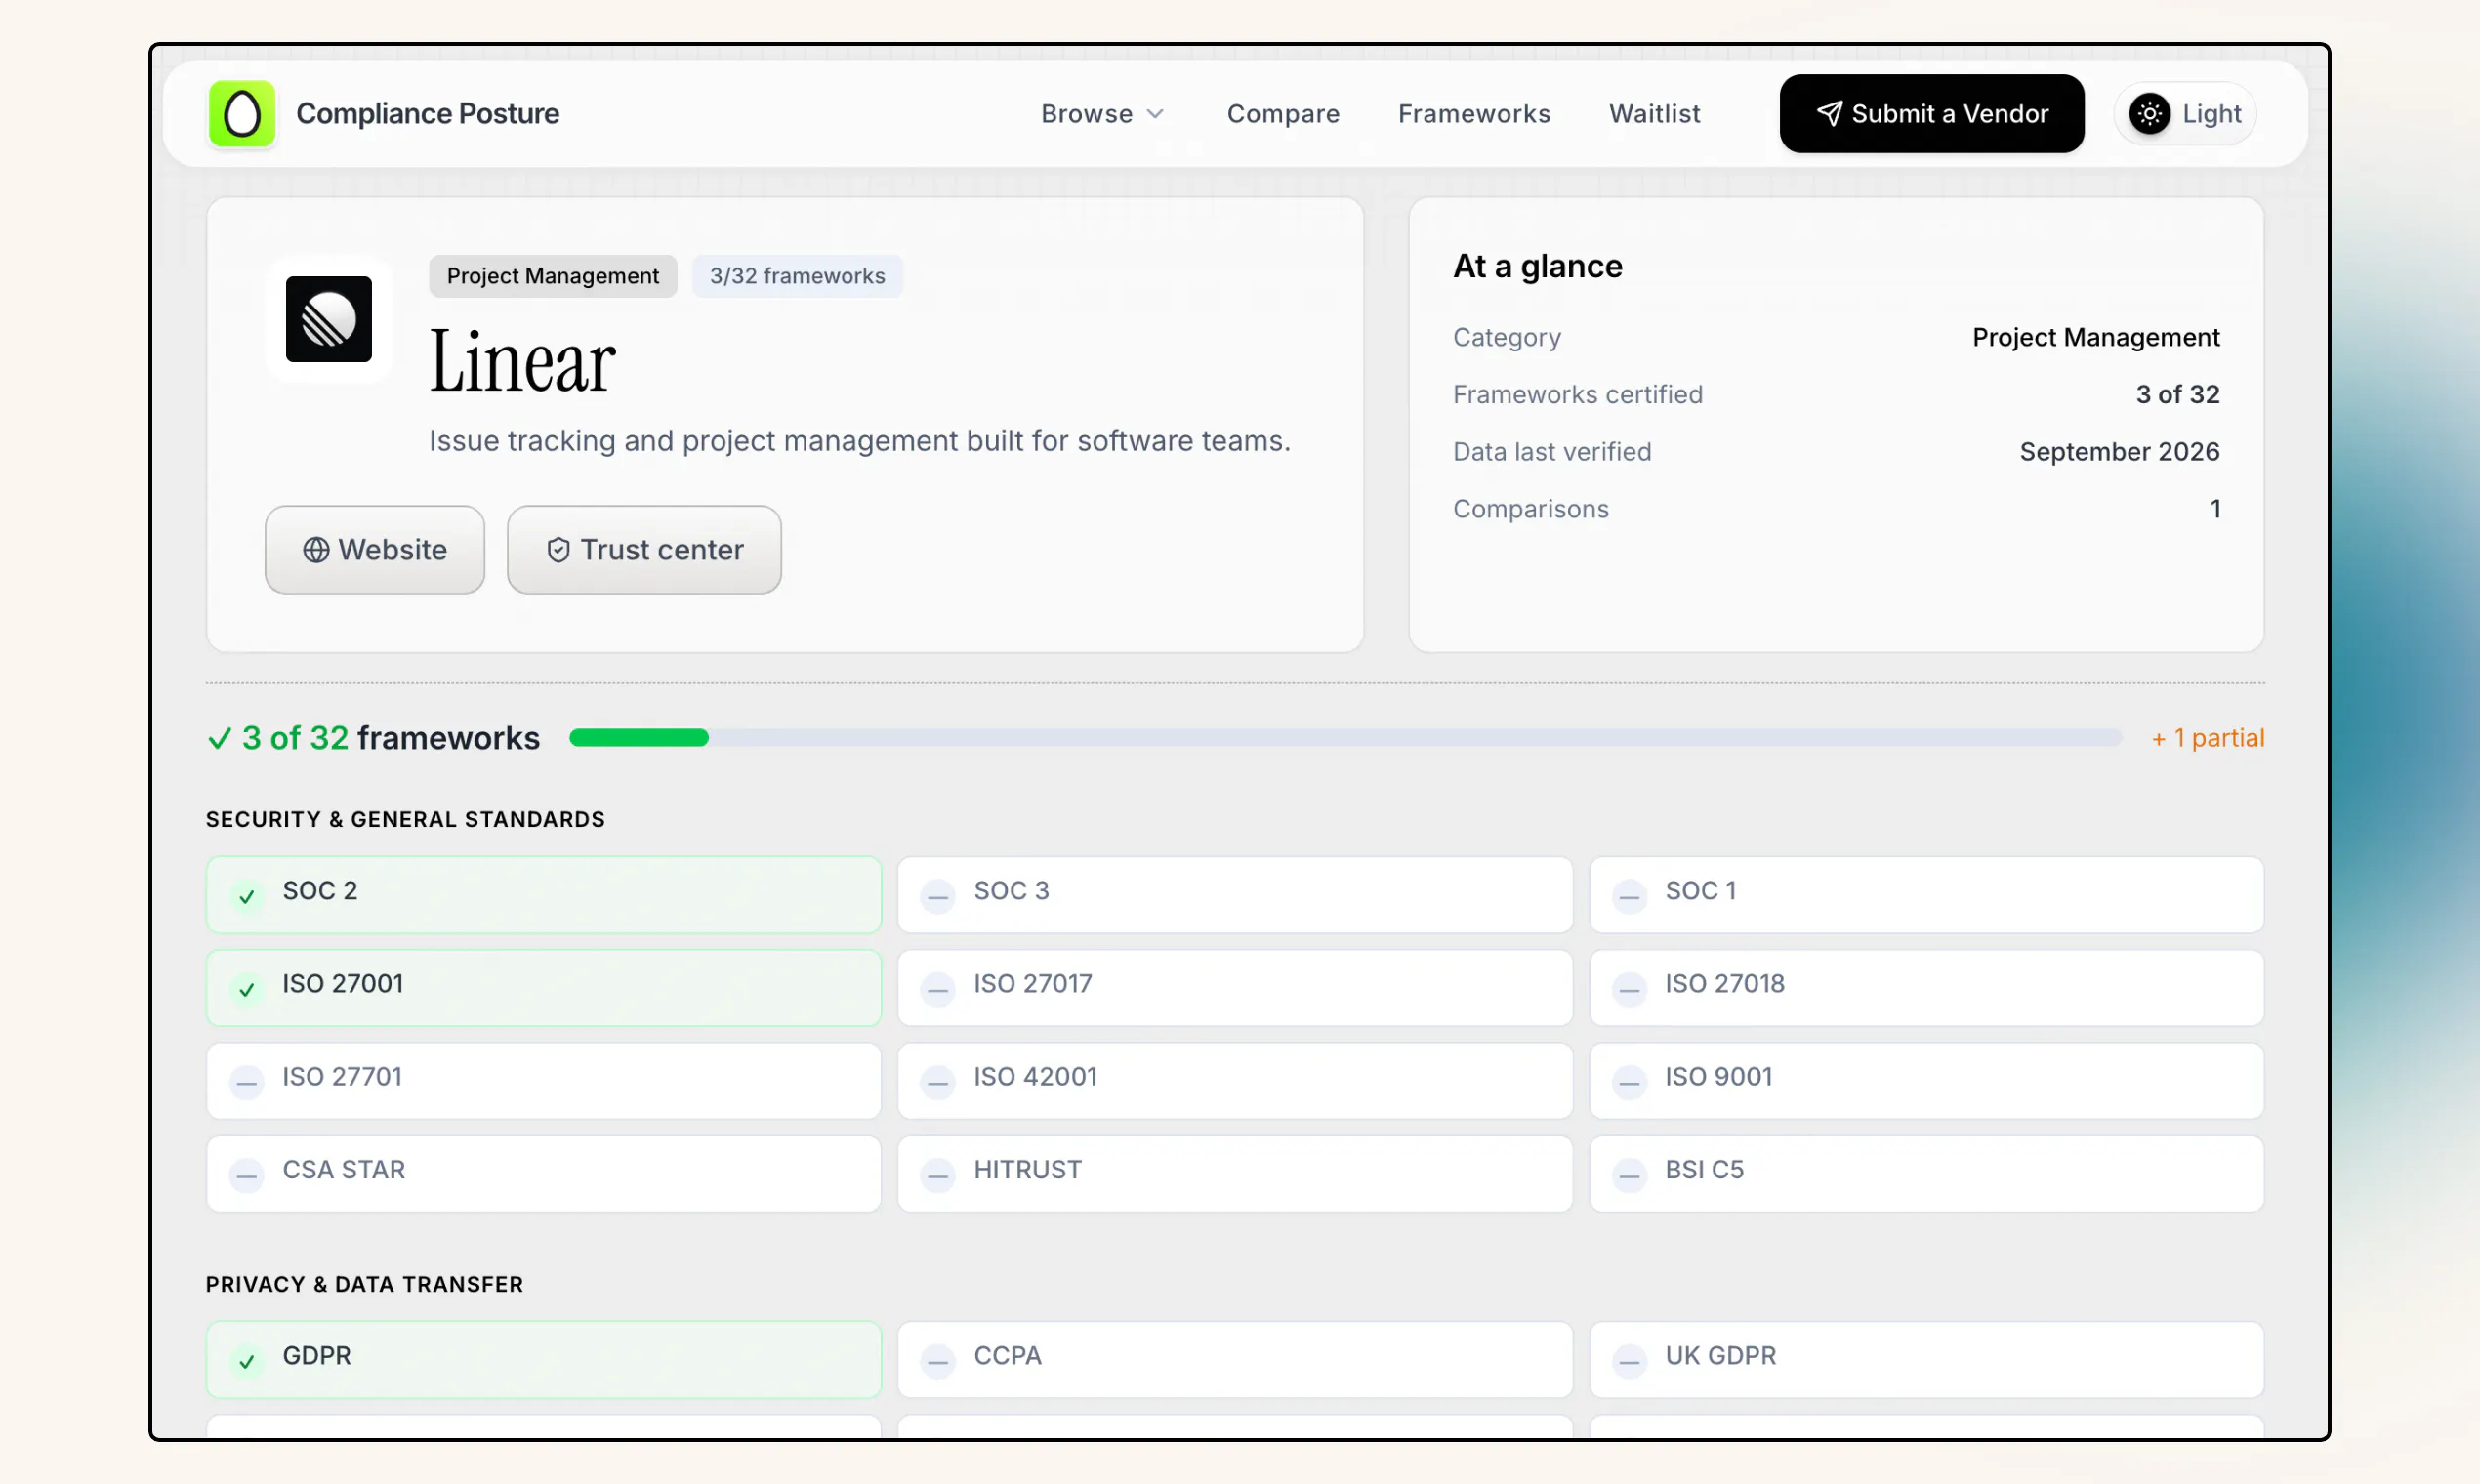Click the dash icon beside ISO 27018
The height and width of the screenshot is (1484, 2480).
(x=1629, y=989)
